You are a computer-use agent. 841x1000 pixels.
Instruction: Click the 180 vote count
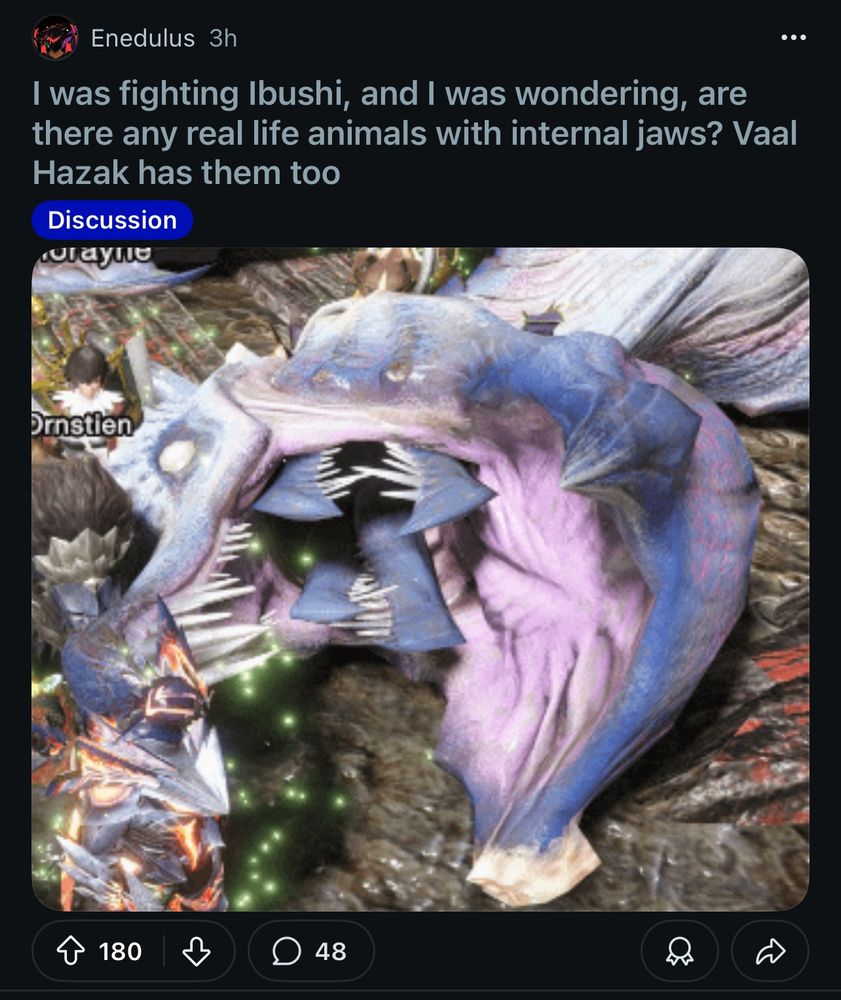pyautogui.click(x=120, y=951)
